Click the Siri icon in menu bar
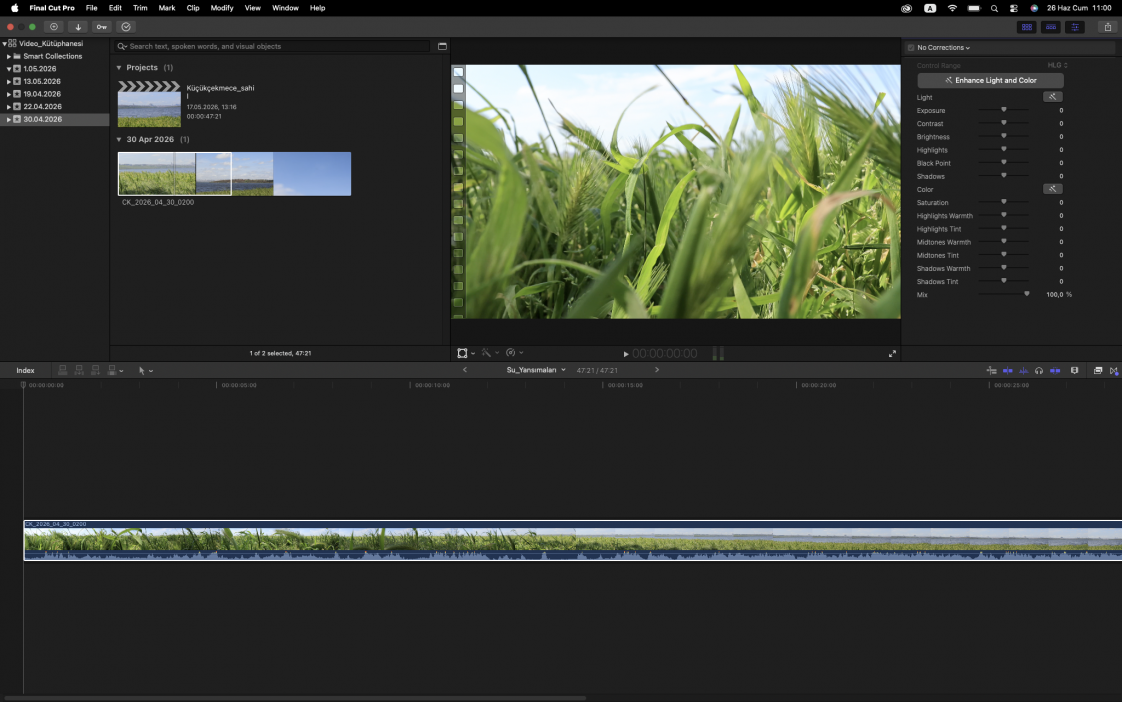The height and width of the screenshot is (702, 1122). point(1034,8)
